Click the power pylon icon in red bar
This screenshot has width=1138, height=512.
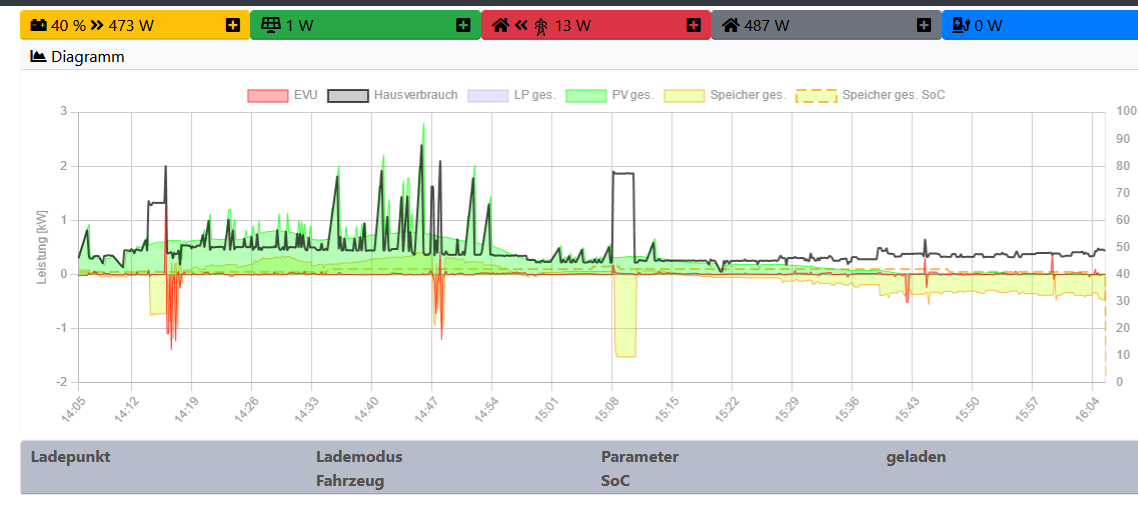[x=541, y=26]
